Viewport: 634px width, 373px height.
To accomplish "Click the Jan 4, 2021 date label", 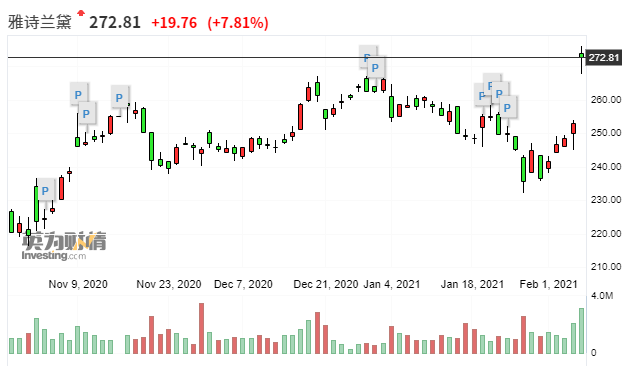I will [392, 284].
